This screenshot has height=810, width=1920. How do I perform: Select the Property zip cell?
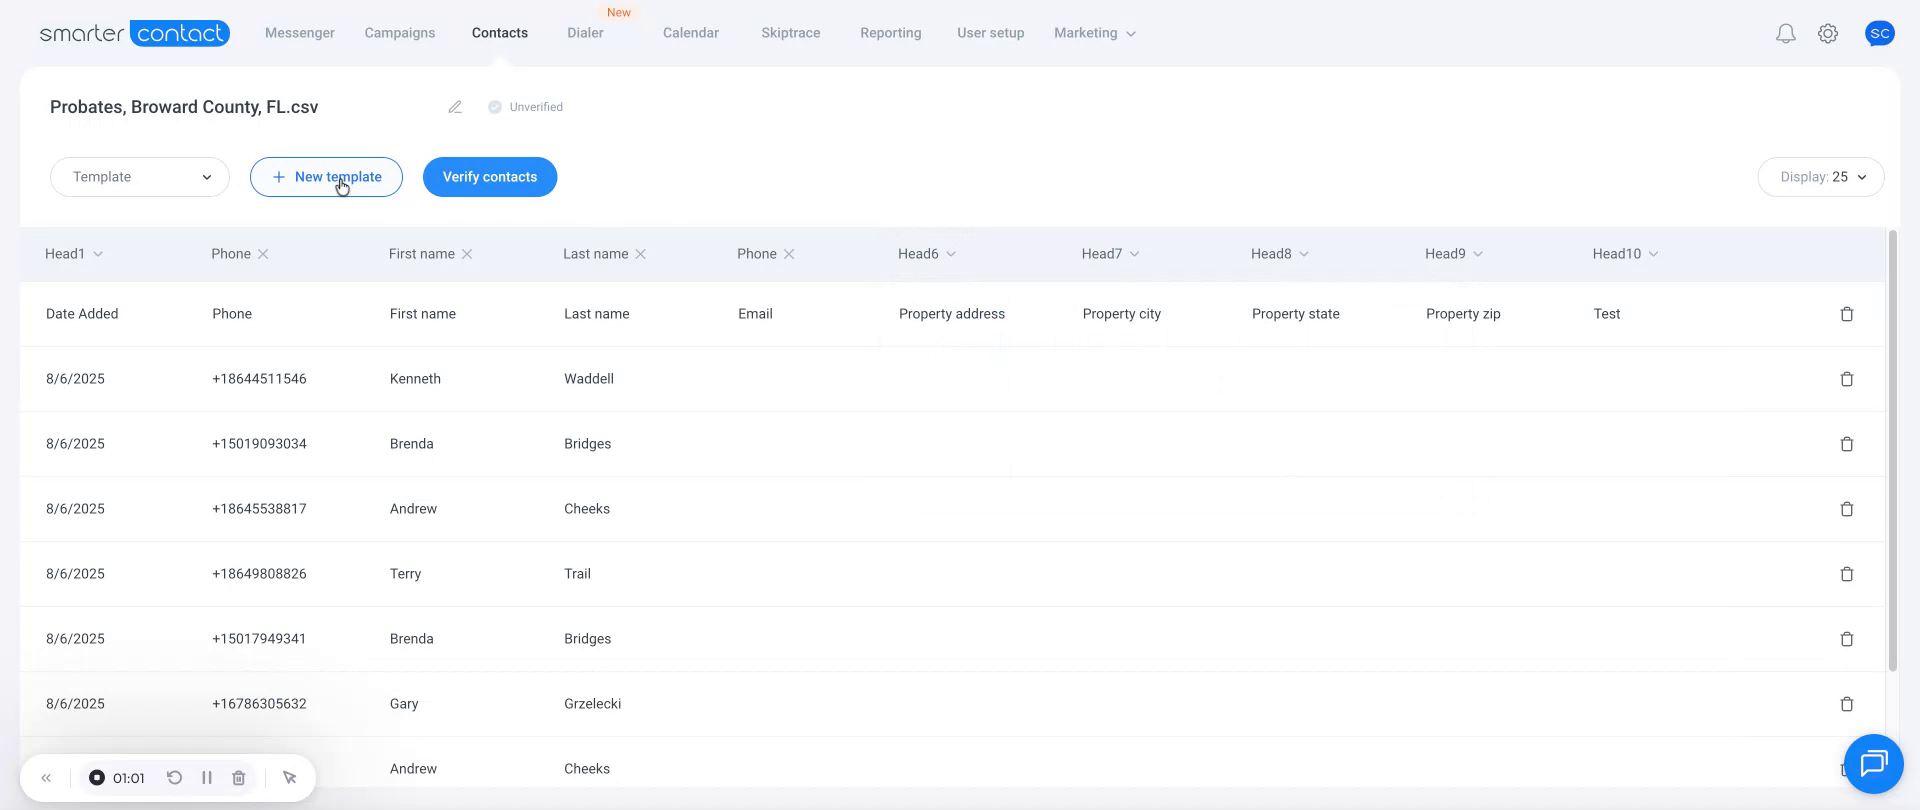click(x=1463, y=314)
